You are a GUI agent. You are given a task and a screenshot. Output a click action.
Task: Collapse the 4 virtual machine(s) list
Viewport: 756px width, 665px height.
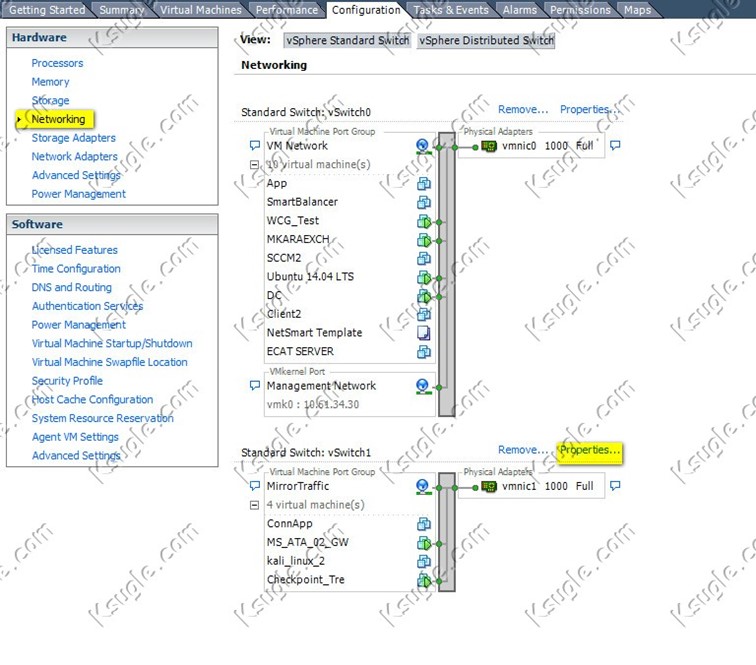coord(254,505)
